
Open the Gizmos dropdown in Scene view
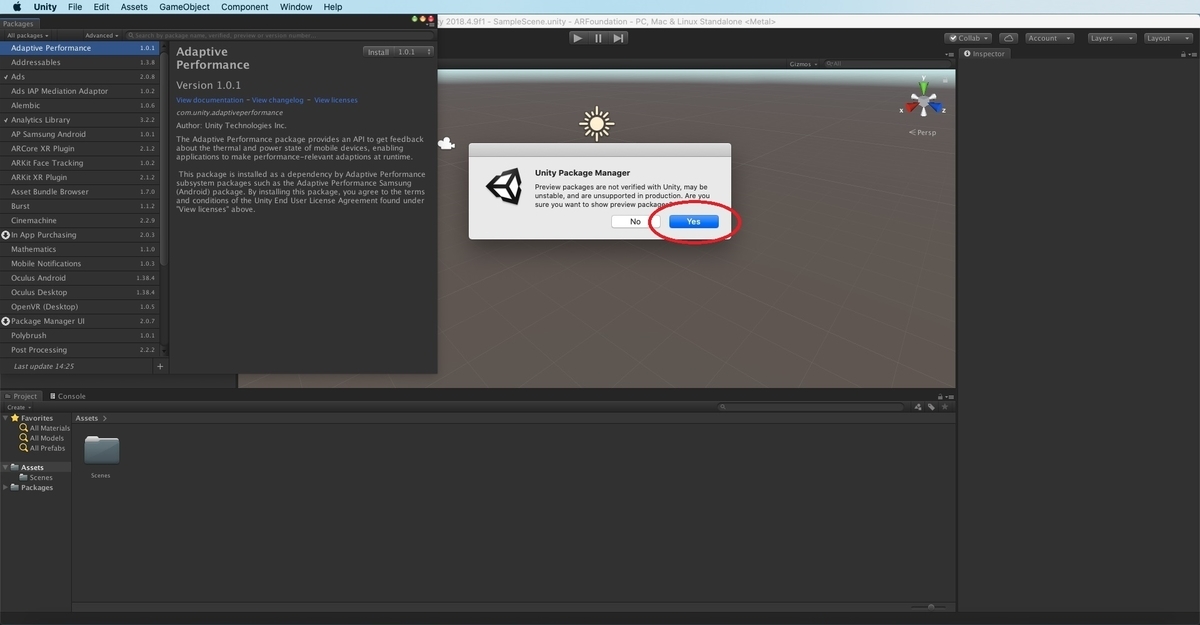point(803,64)
